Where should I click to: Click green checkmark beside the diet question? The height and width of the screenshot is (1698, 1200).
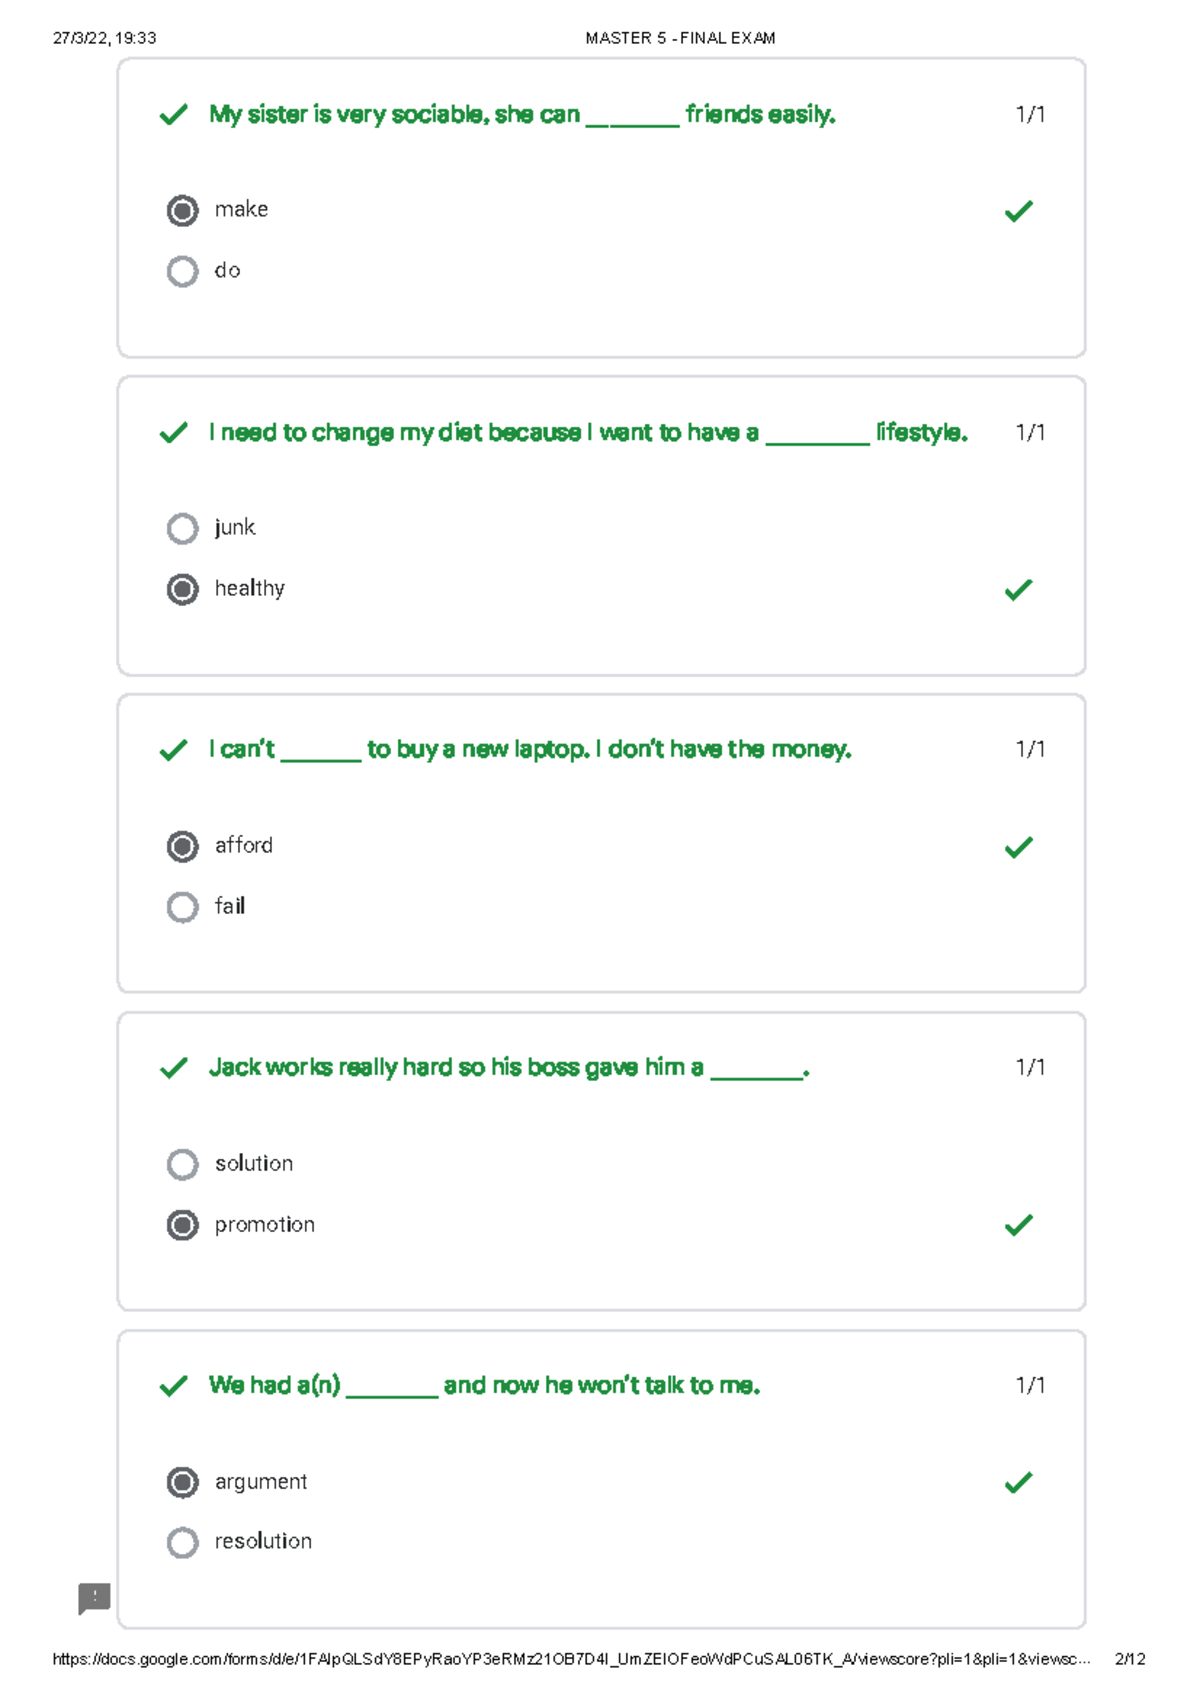click(174, 433)
